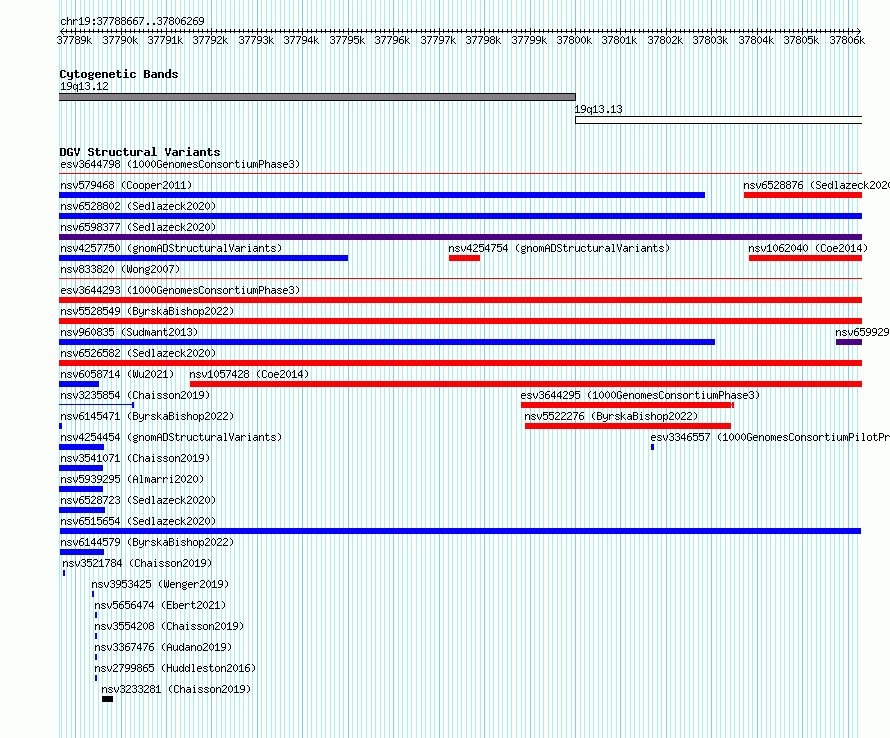Click blue nsv6144579 ByrskaBishop2022 bar
Screen dimensions: 890x738
(x=82, y=552)
